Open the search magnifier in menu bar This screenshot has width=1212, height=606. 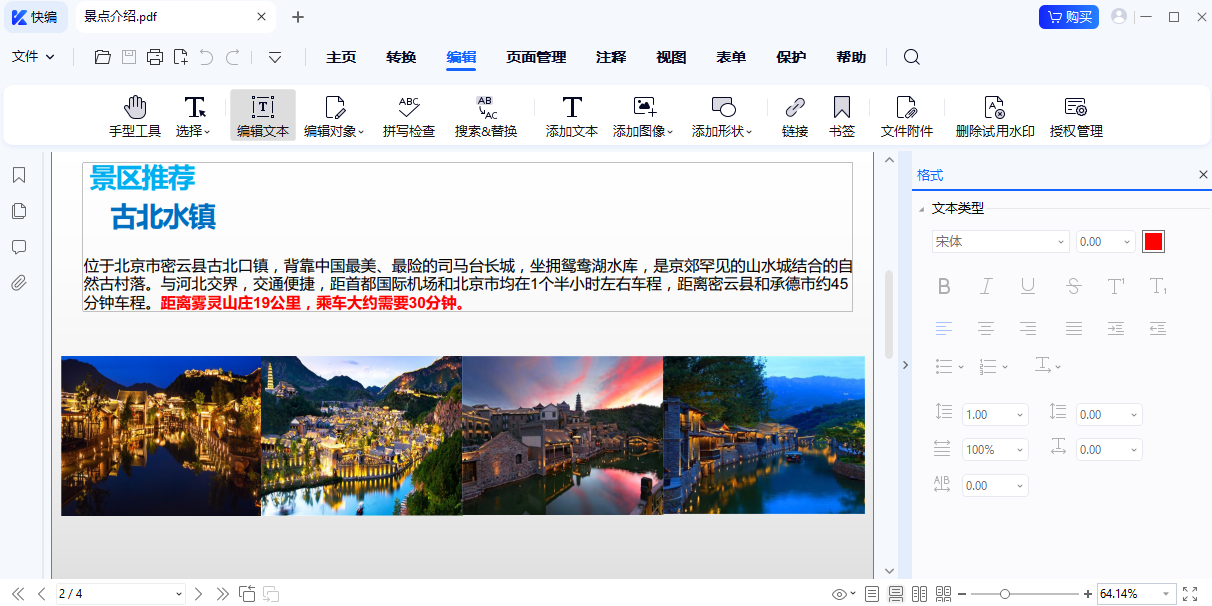tap(912, 57)
